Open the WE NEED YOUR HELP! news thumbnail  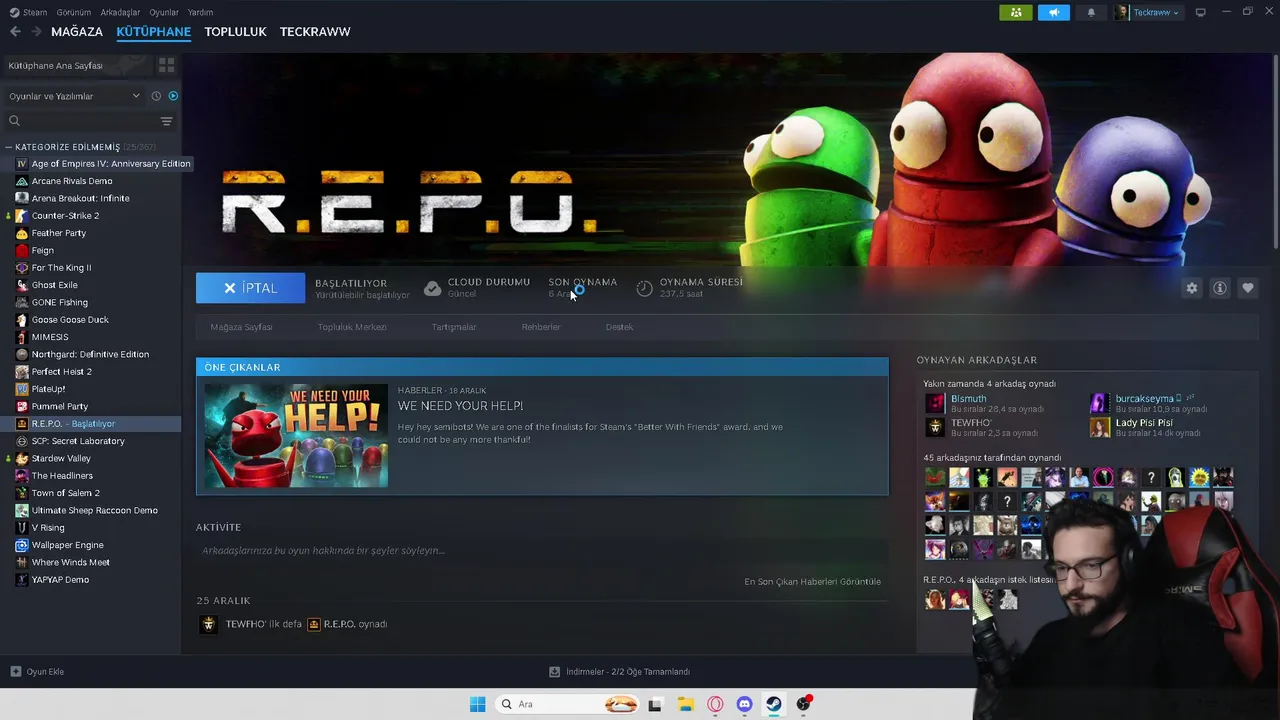point(296,435)
